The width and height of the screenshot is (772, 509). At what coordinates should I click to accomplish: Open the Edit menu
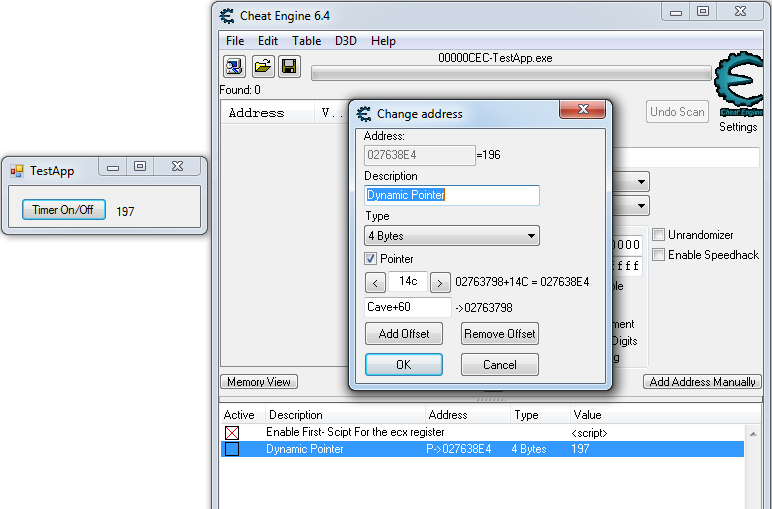pos(268,41)
